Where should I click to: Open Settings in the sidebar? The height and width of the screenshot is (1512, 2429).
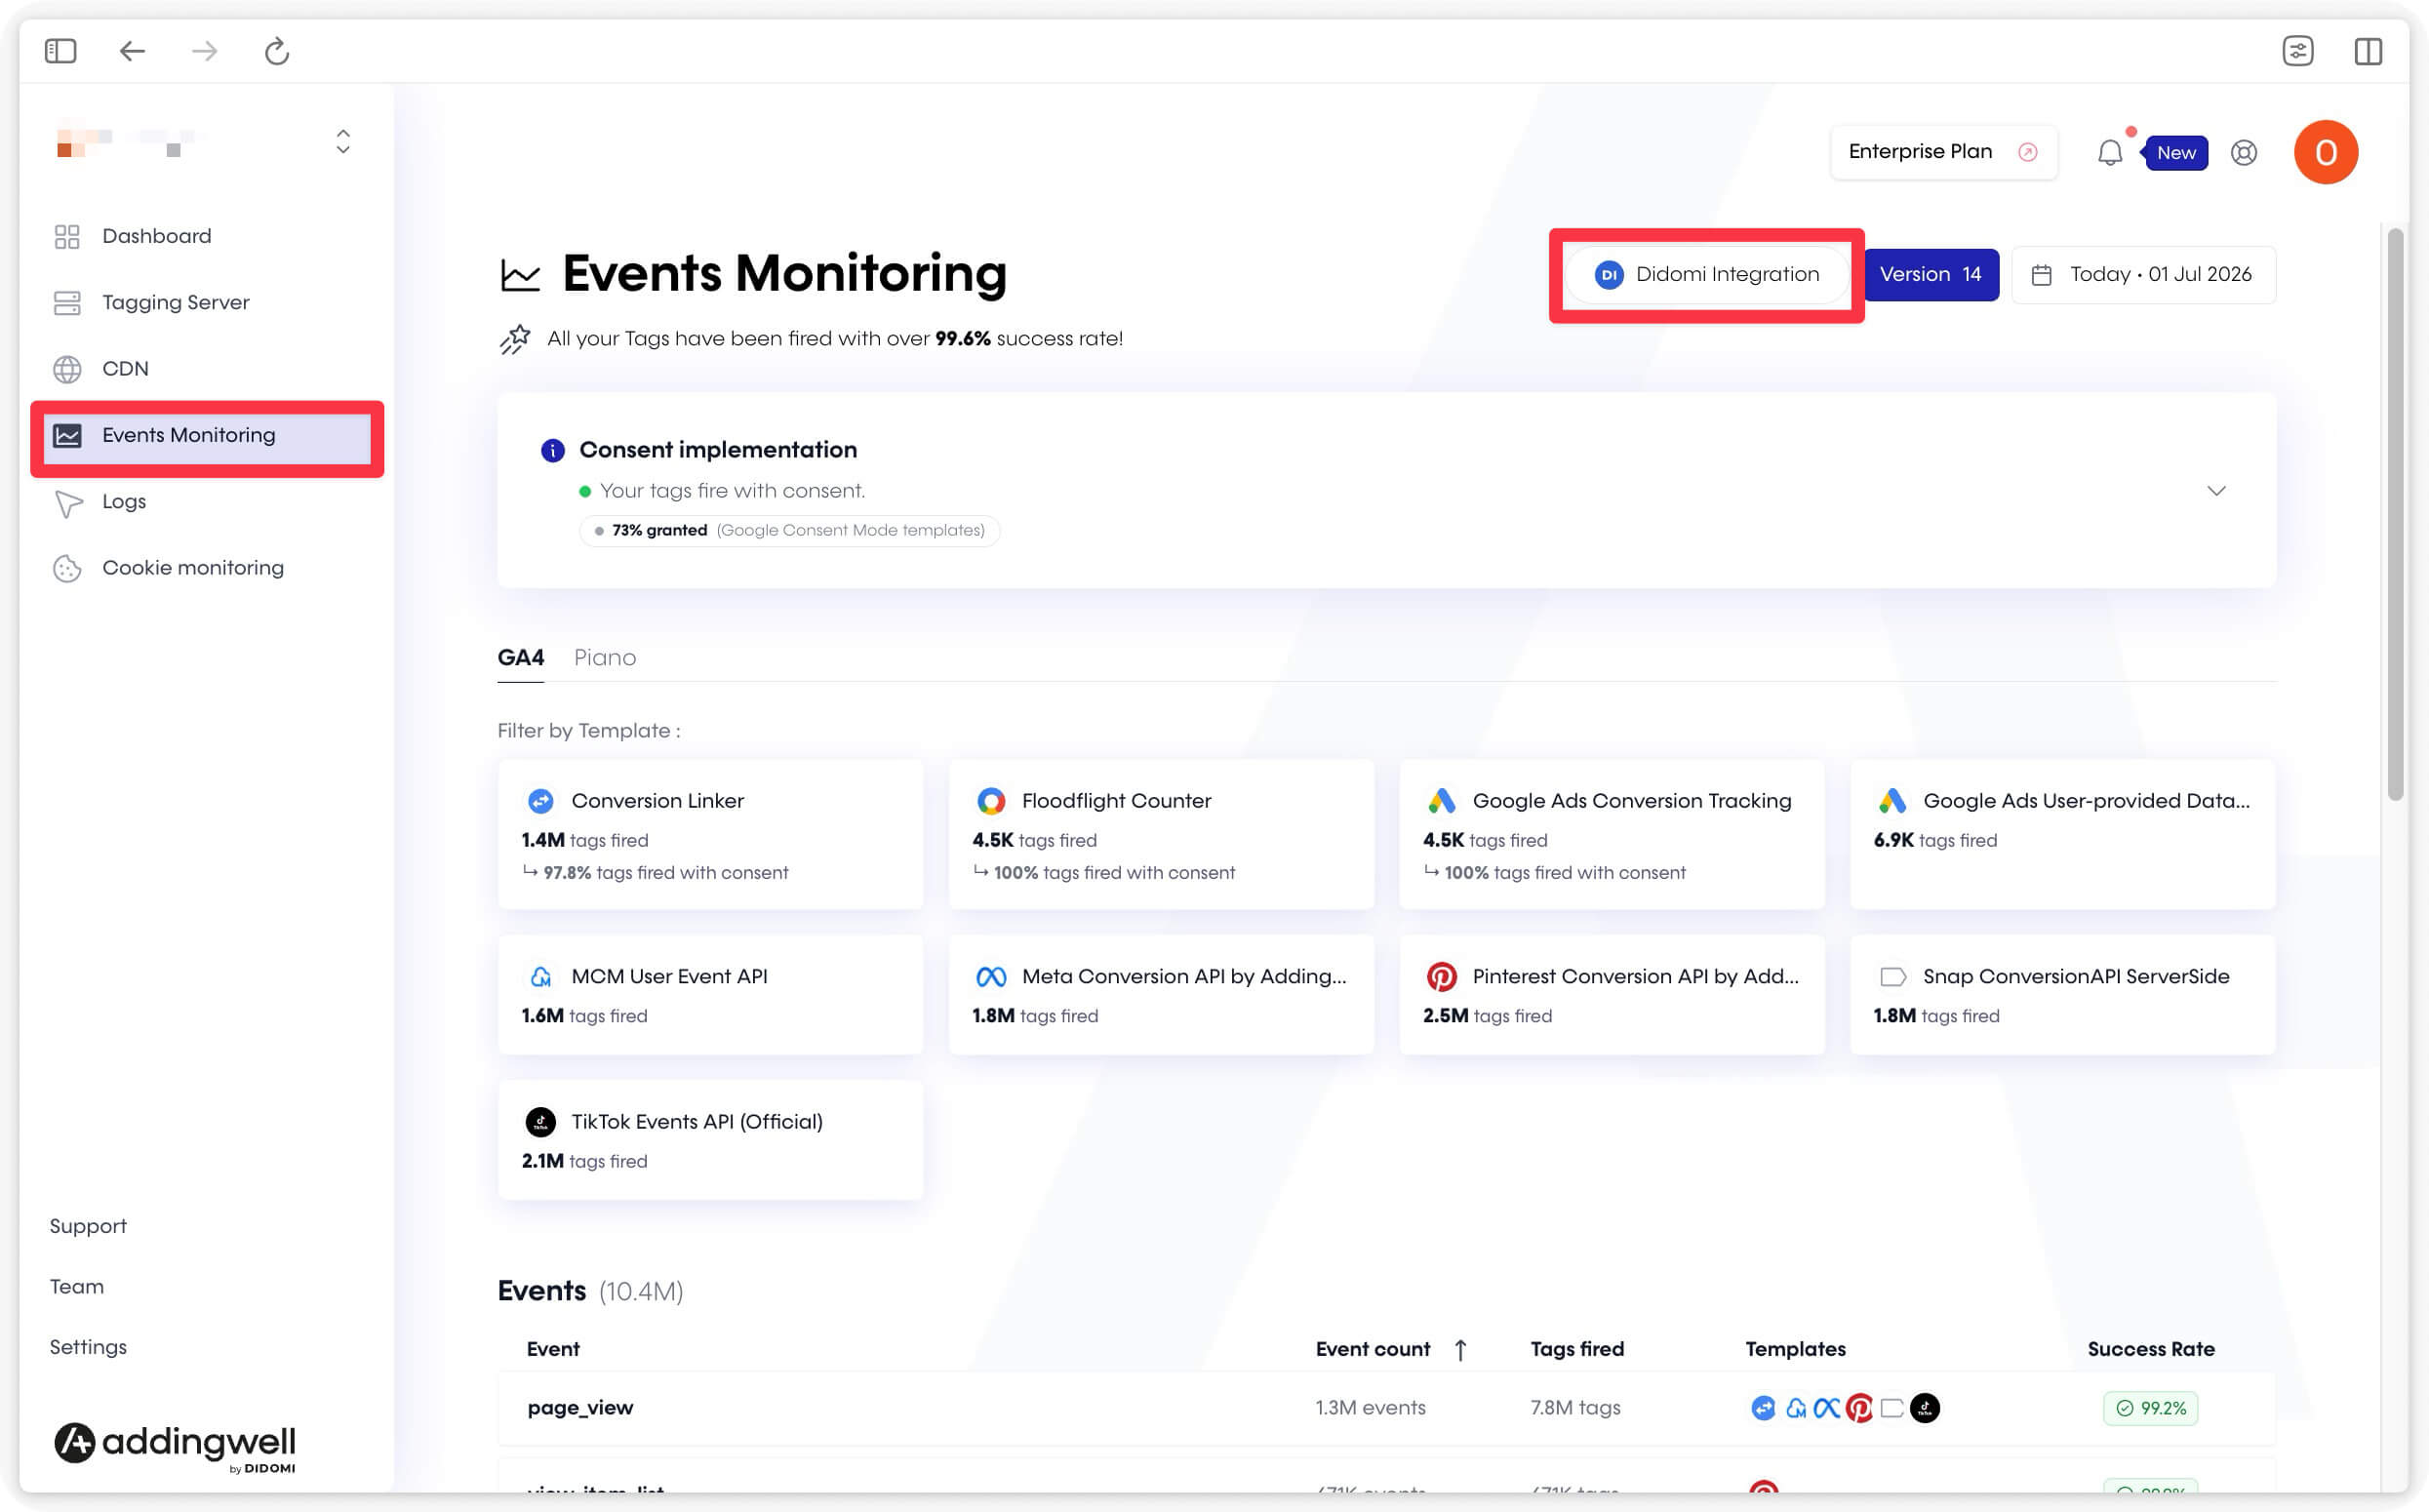click(88, 1346)
